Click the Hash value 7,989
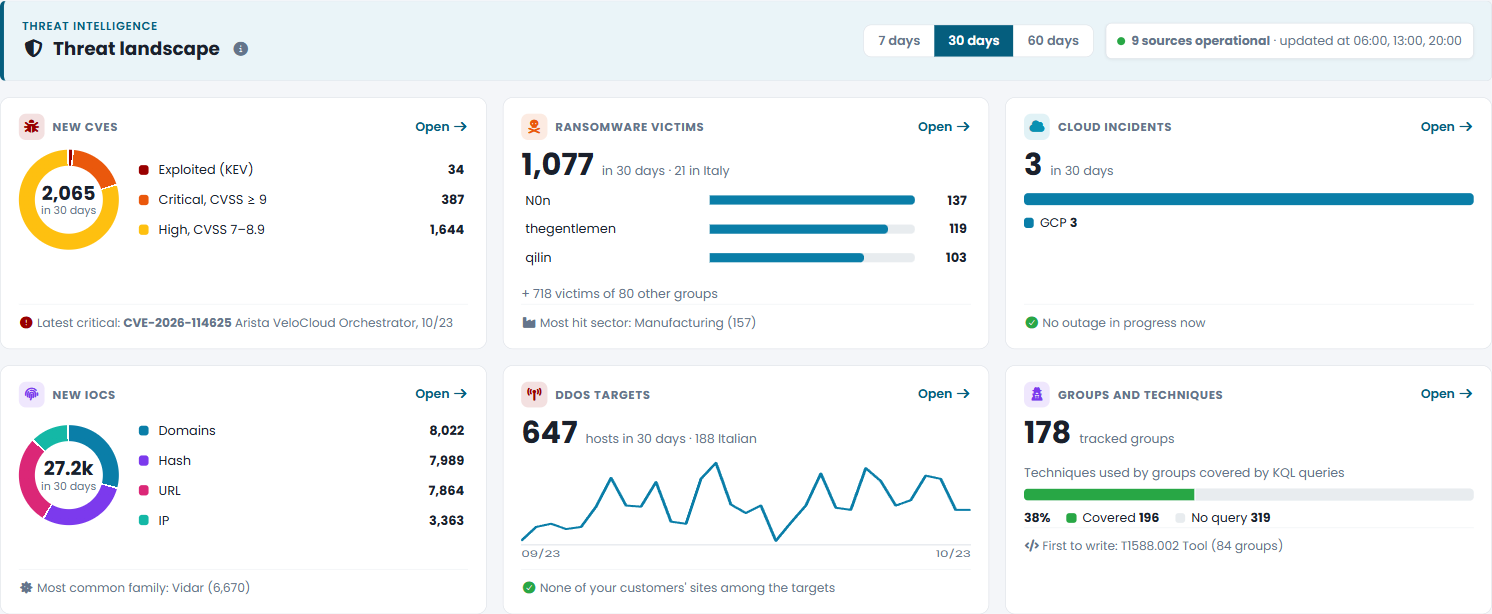 [446, 461]
